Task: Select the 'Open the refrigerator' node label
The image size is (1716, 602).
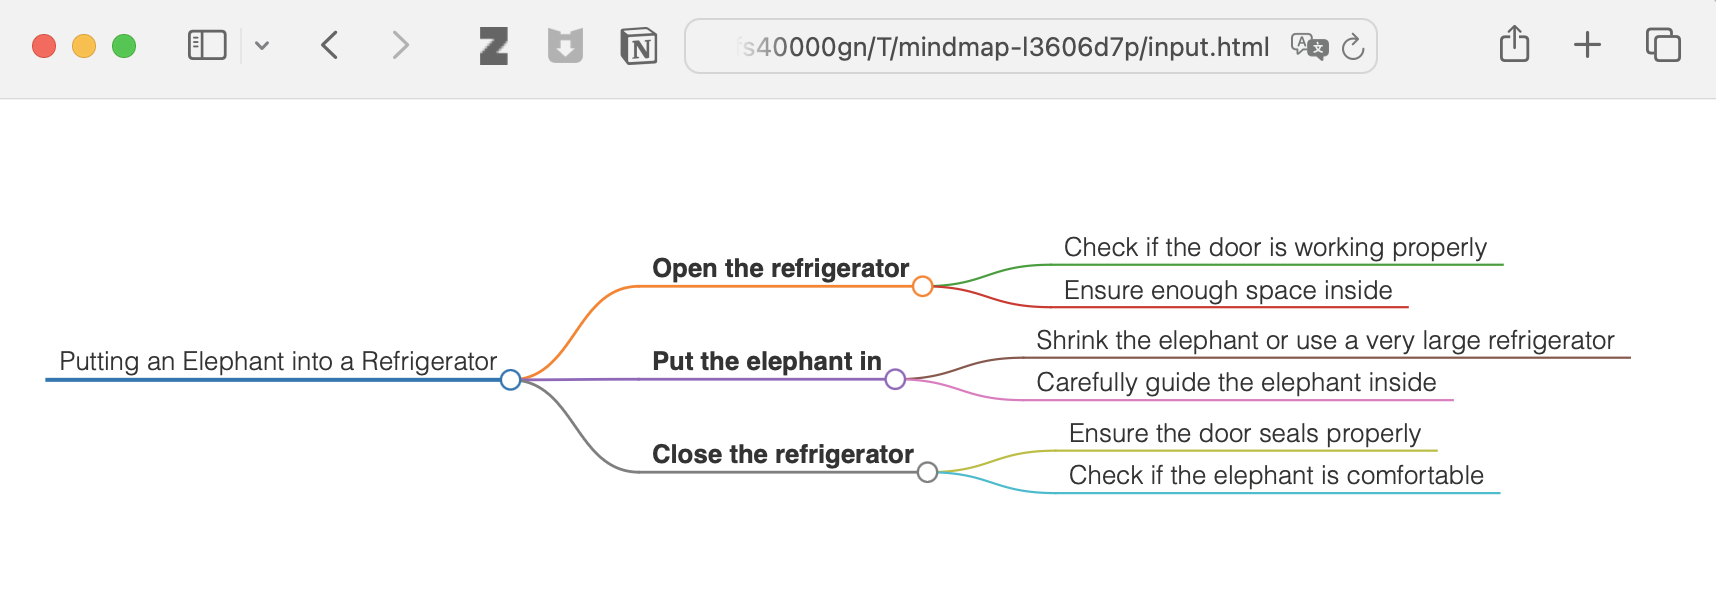Action: (x=780, y=268)
